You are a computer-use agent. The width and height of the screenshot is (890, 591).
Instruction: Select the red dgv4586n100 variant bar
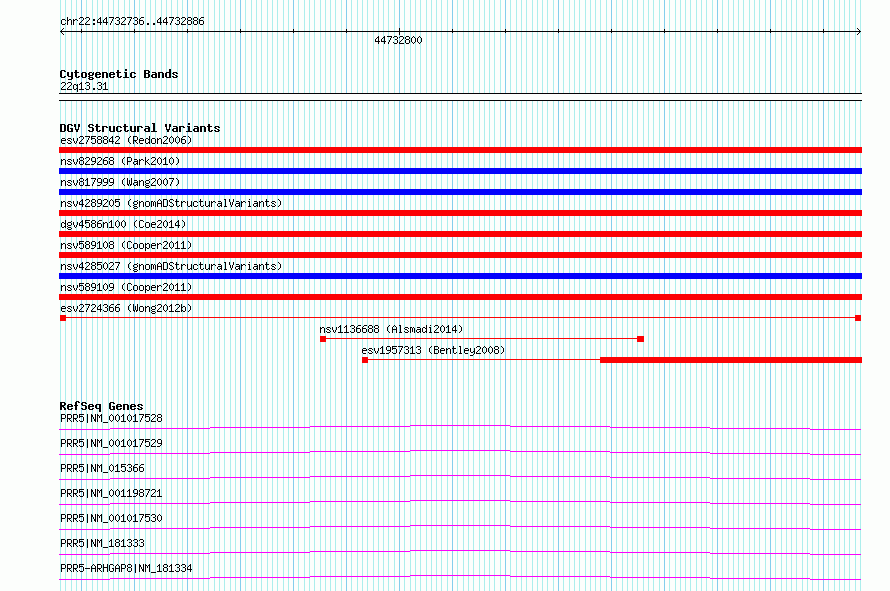[460, 234]
